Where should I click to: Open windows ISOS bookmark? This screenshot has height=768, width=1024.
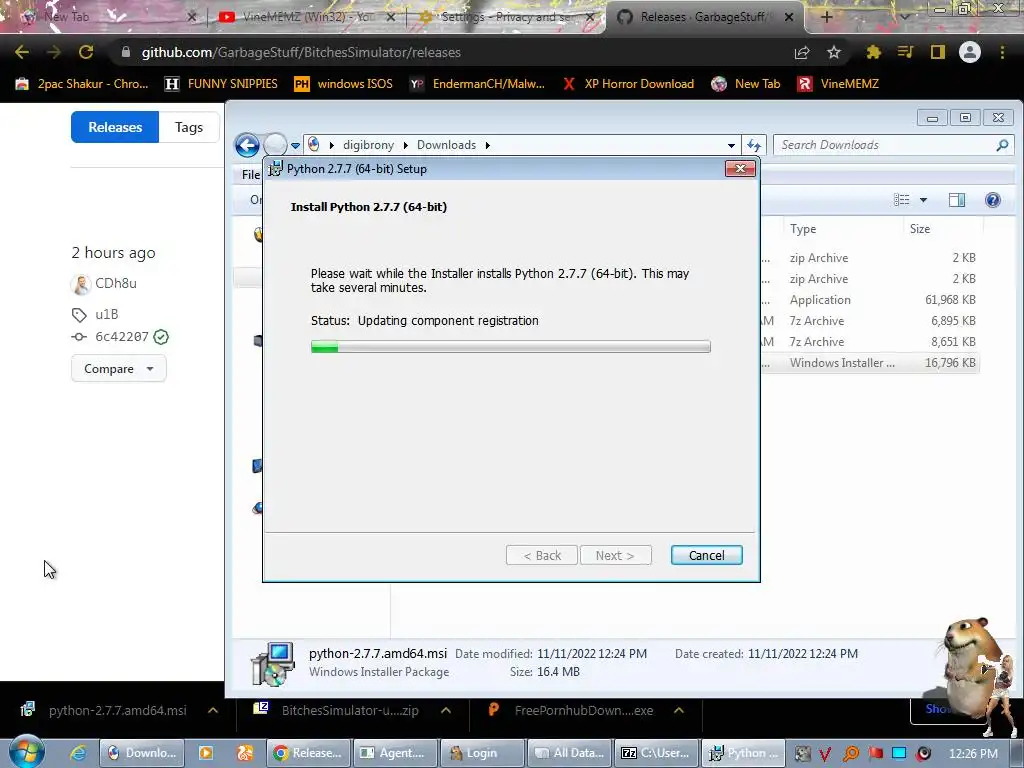(344, 84)
